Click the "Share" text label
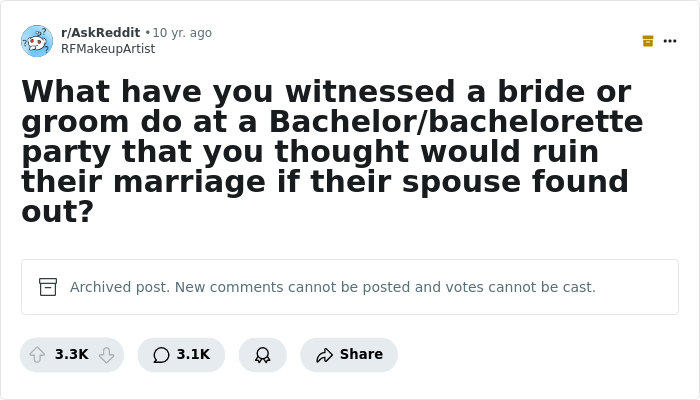The height and width of the screenshot is (400, 700). 361,354
